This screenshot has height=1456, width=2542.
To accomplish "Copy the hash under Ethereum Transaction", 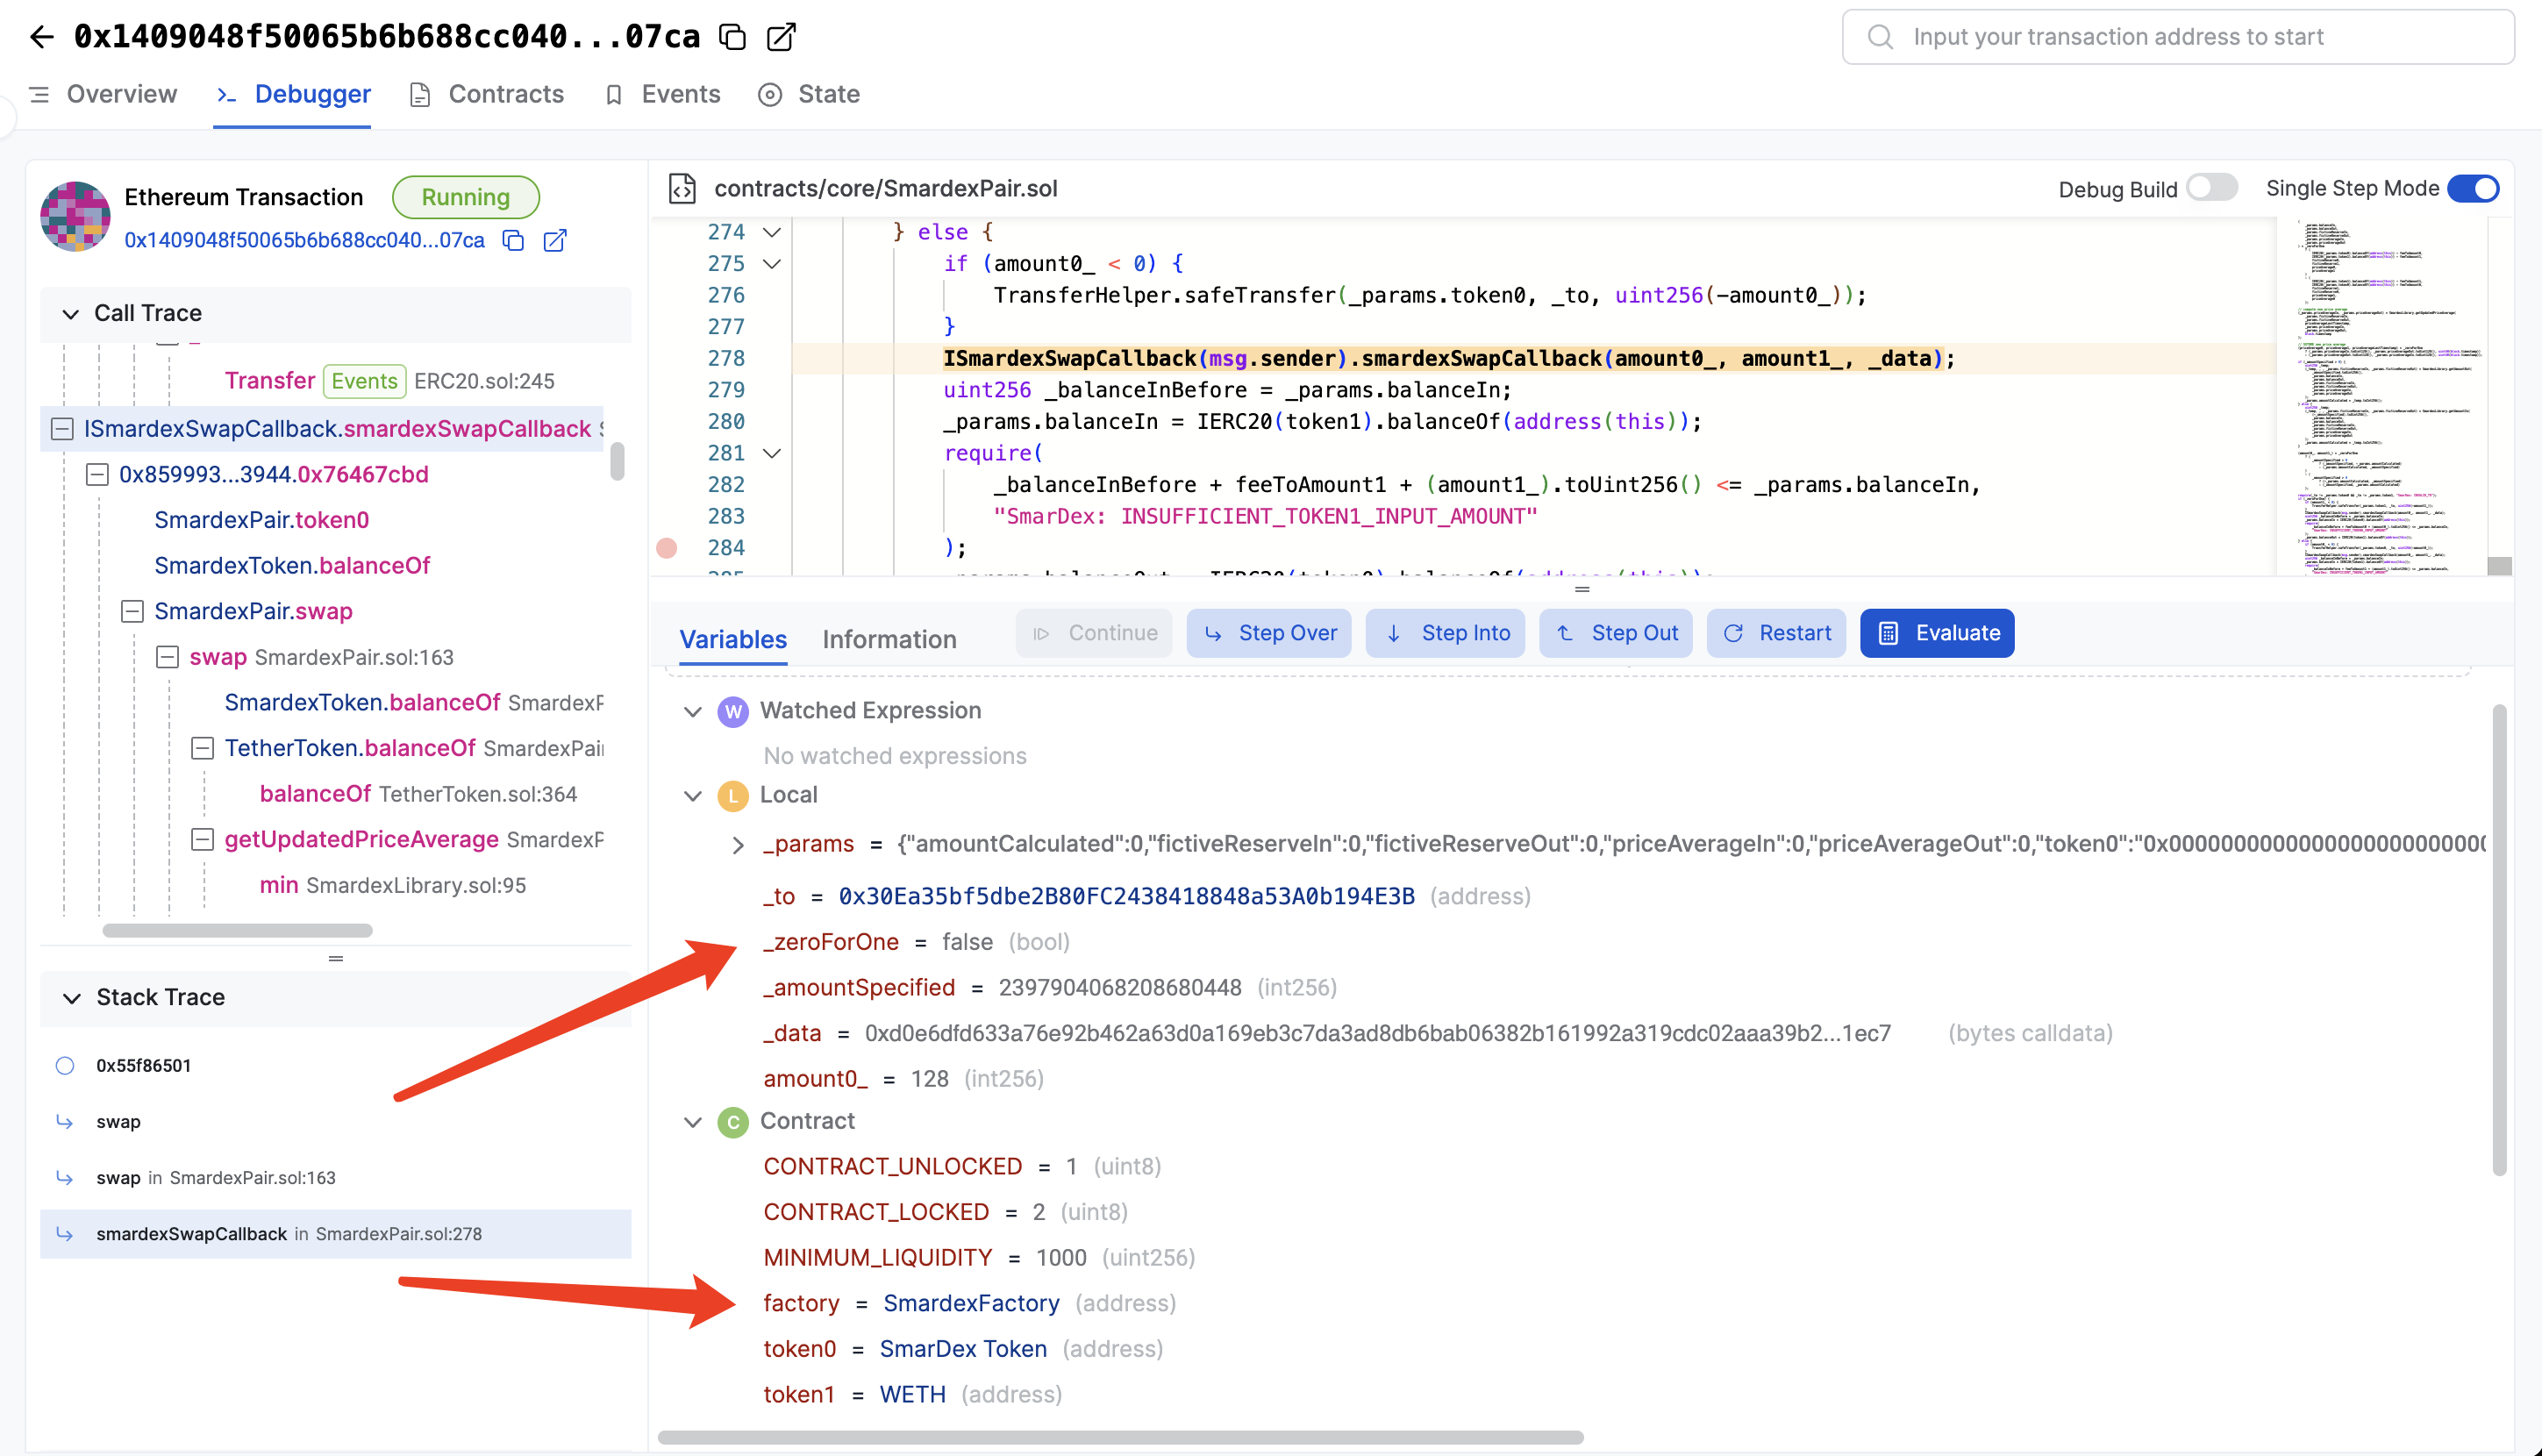I will 513,241.
